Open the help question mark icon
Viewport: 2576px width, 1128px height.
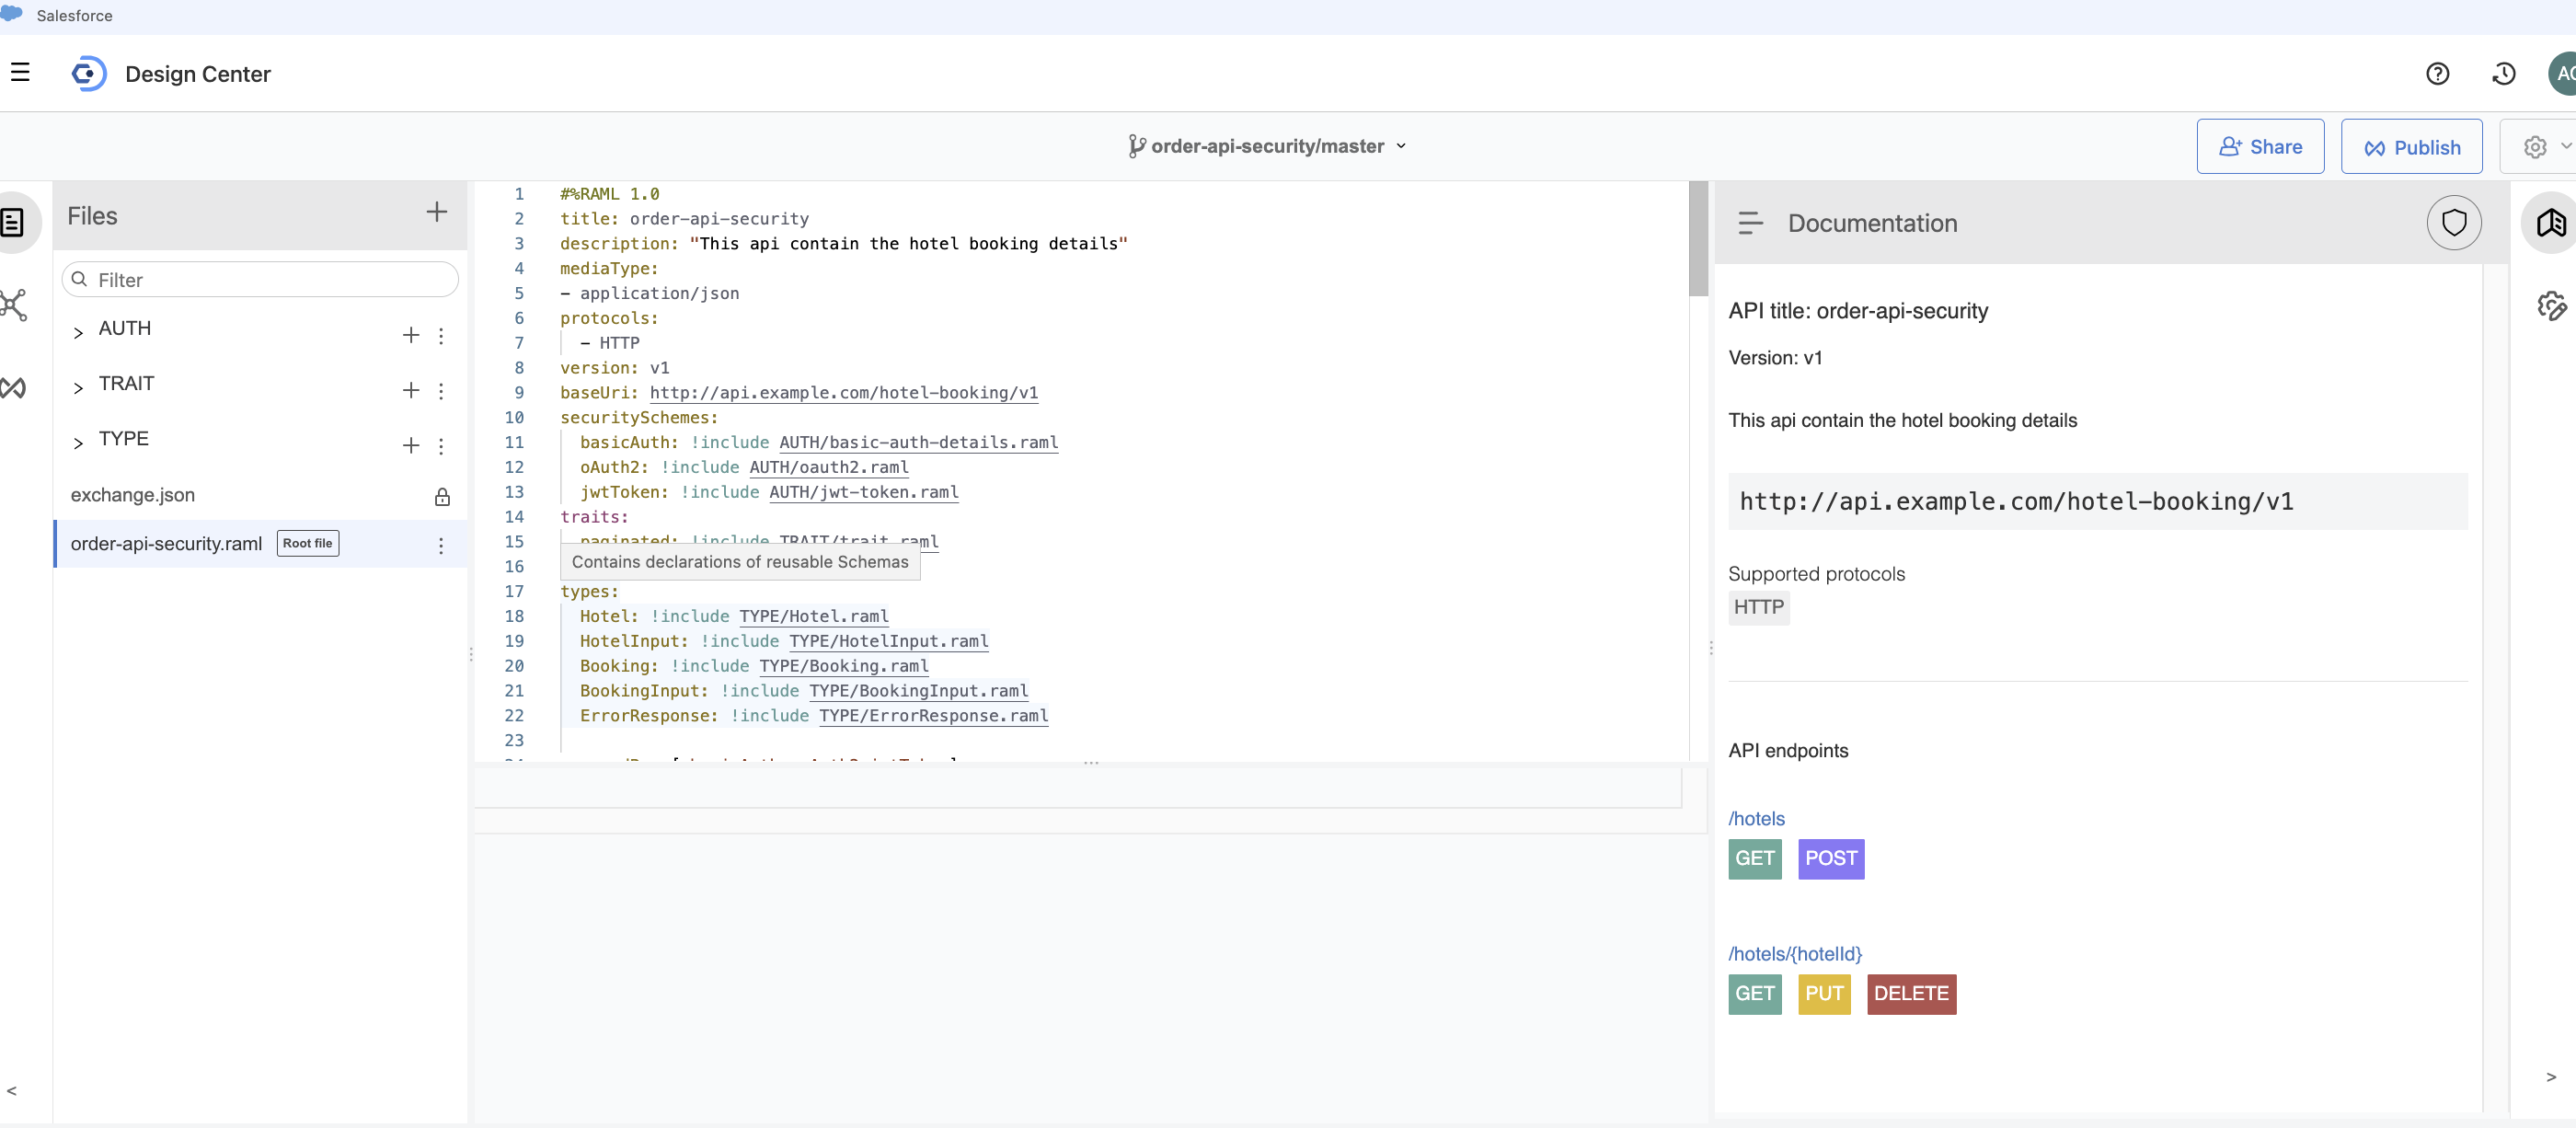click(2437, 74)
